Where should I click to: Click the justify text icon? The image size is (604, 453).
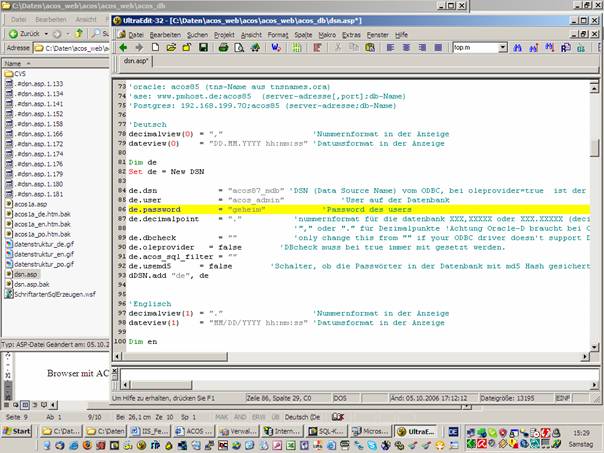coord(438,48)
